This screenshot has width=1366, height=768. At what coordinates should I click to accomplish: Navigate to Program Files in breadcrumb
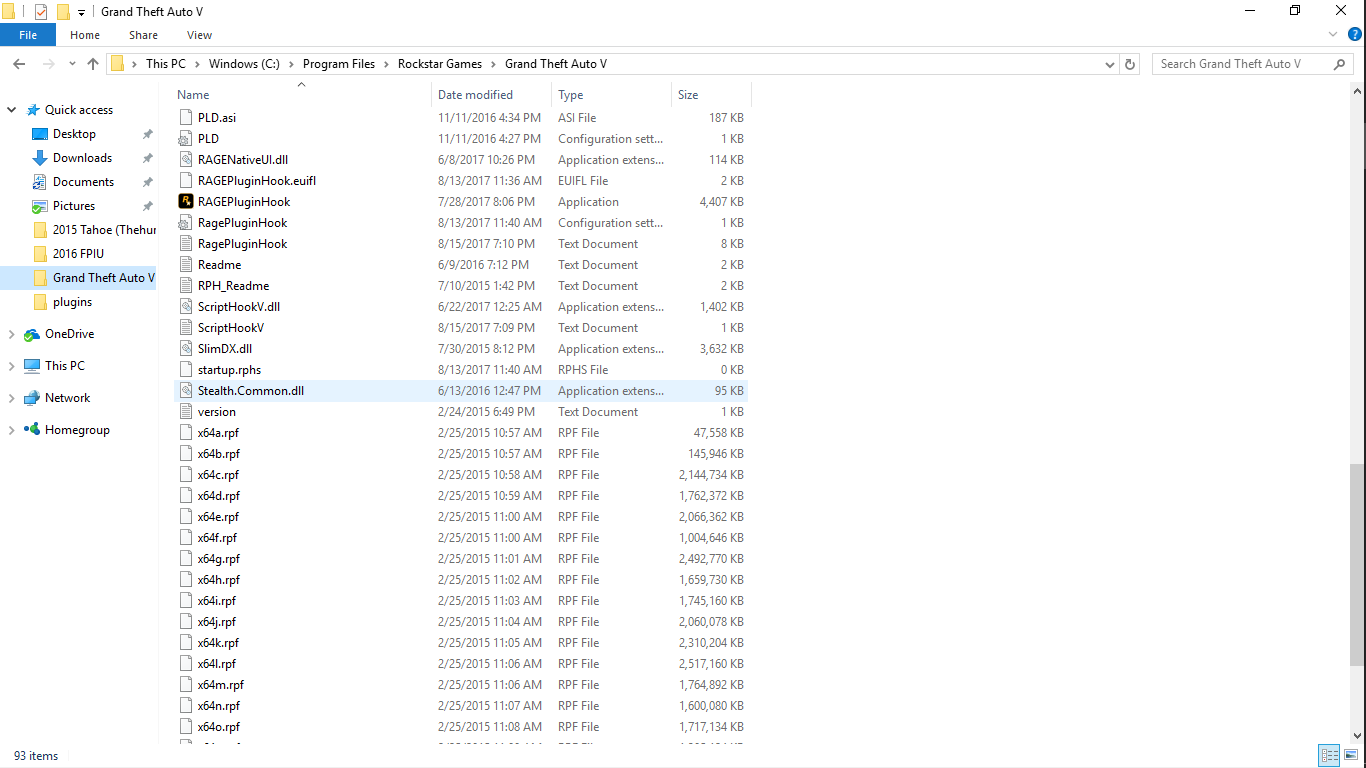click(x=339, y=64)
